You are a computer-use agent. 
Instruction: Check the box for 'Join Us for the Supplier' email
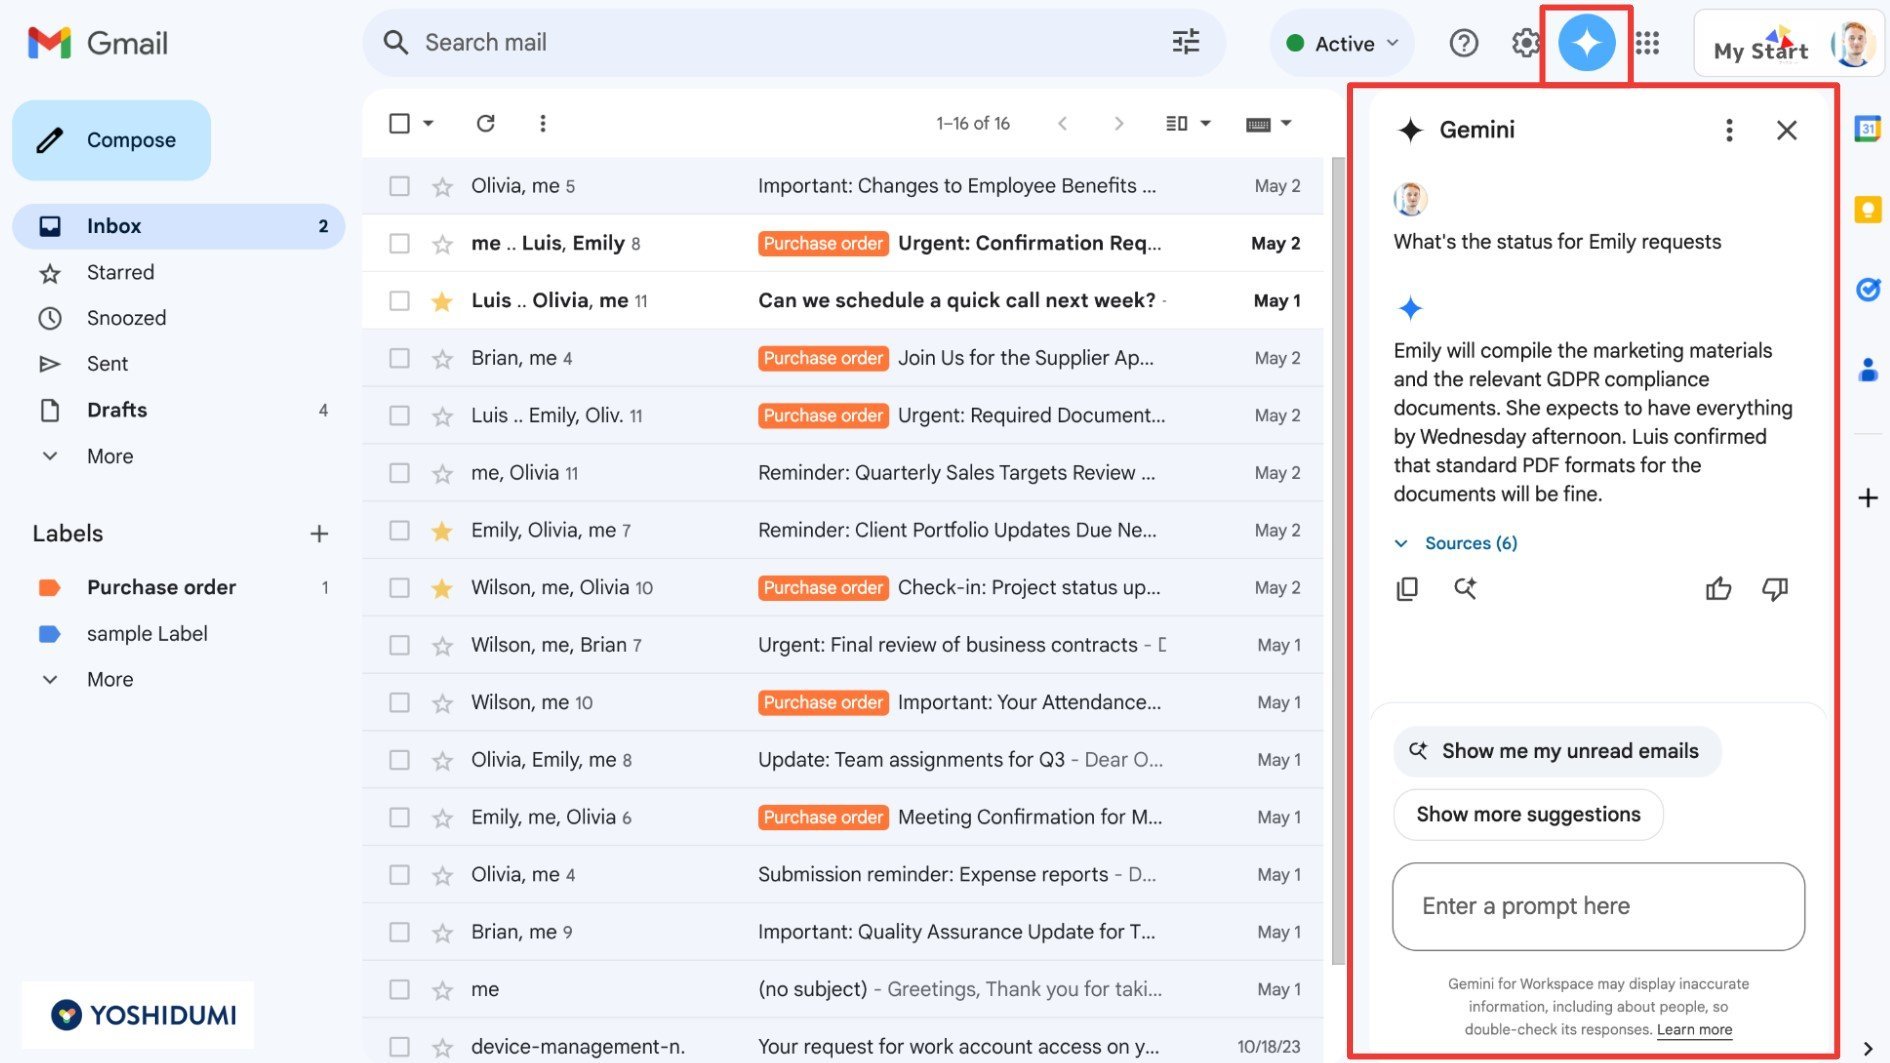(399, 358)
